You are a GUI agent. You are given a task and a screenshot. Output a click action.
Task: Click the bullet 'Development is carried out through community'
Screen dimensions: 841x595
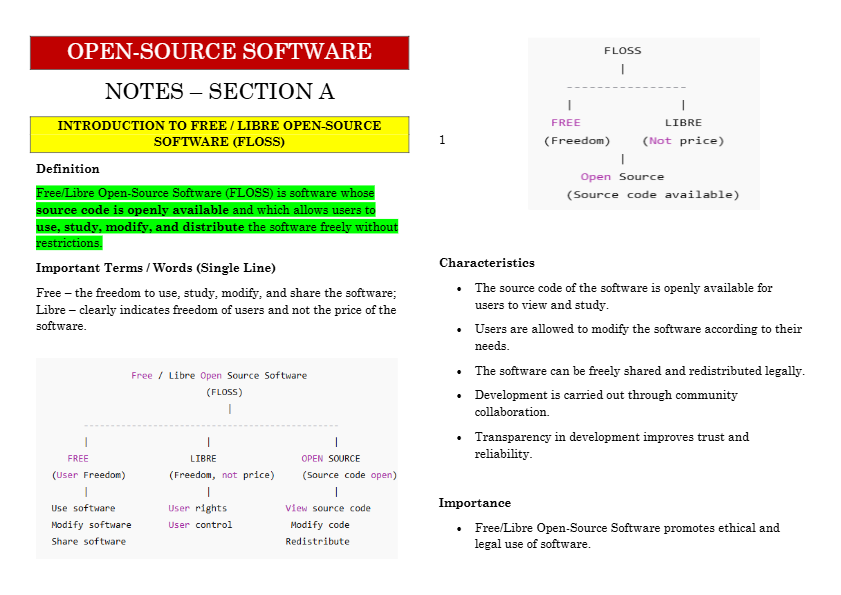tap(606, 403)
